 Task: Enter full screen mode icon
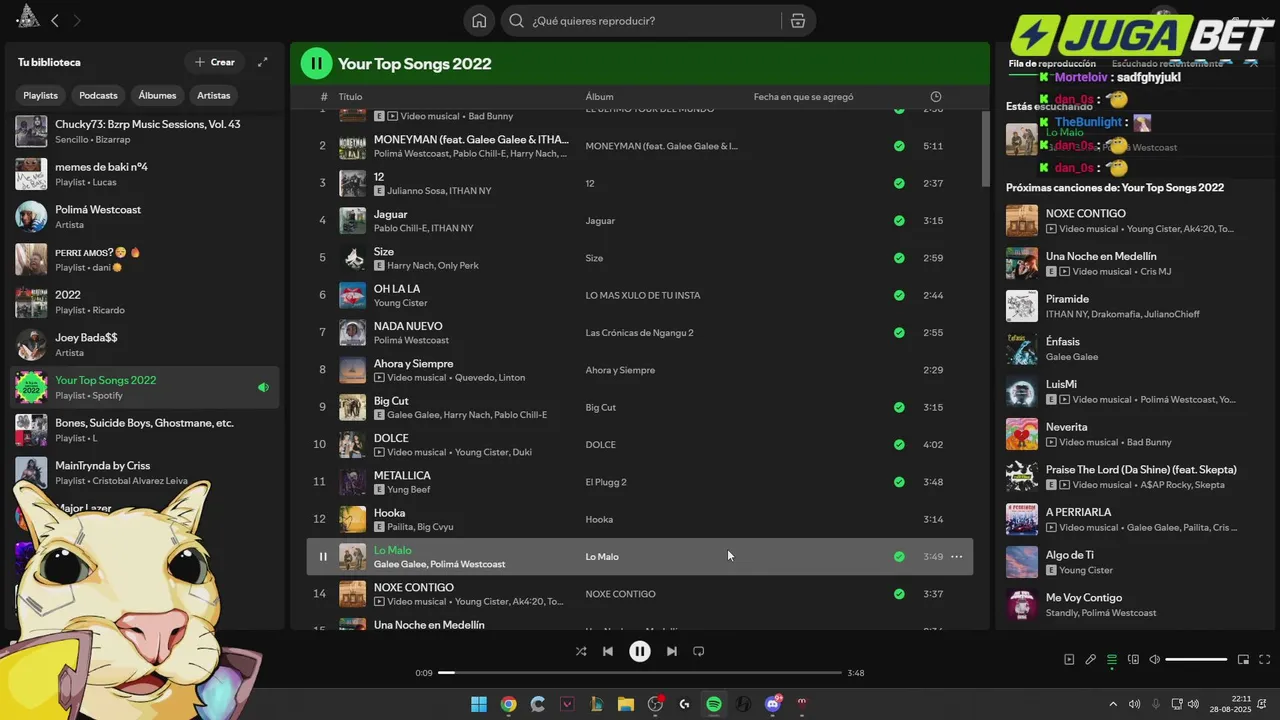(1265, 660)
